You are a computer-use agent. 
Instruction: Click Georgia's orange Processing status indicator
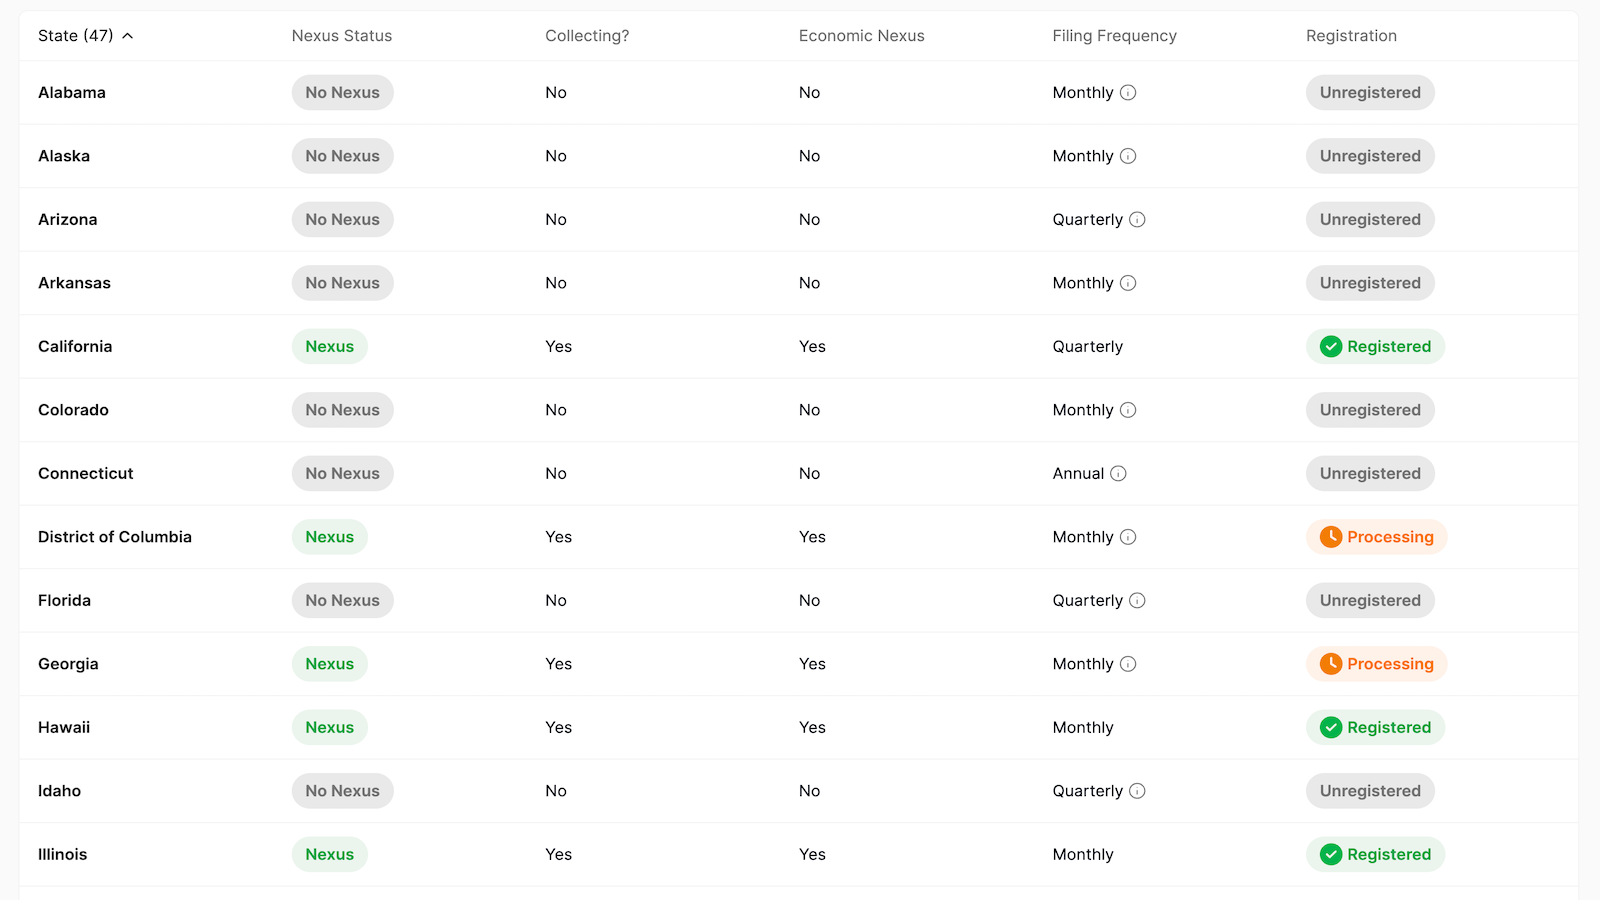pos(1375,663)
